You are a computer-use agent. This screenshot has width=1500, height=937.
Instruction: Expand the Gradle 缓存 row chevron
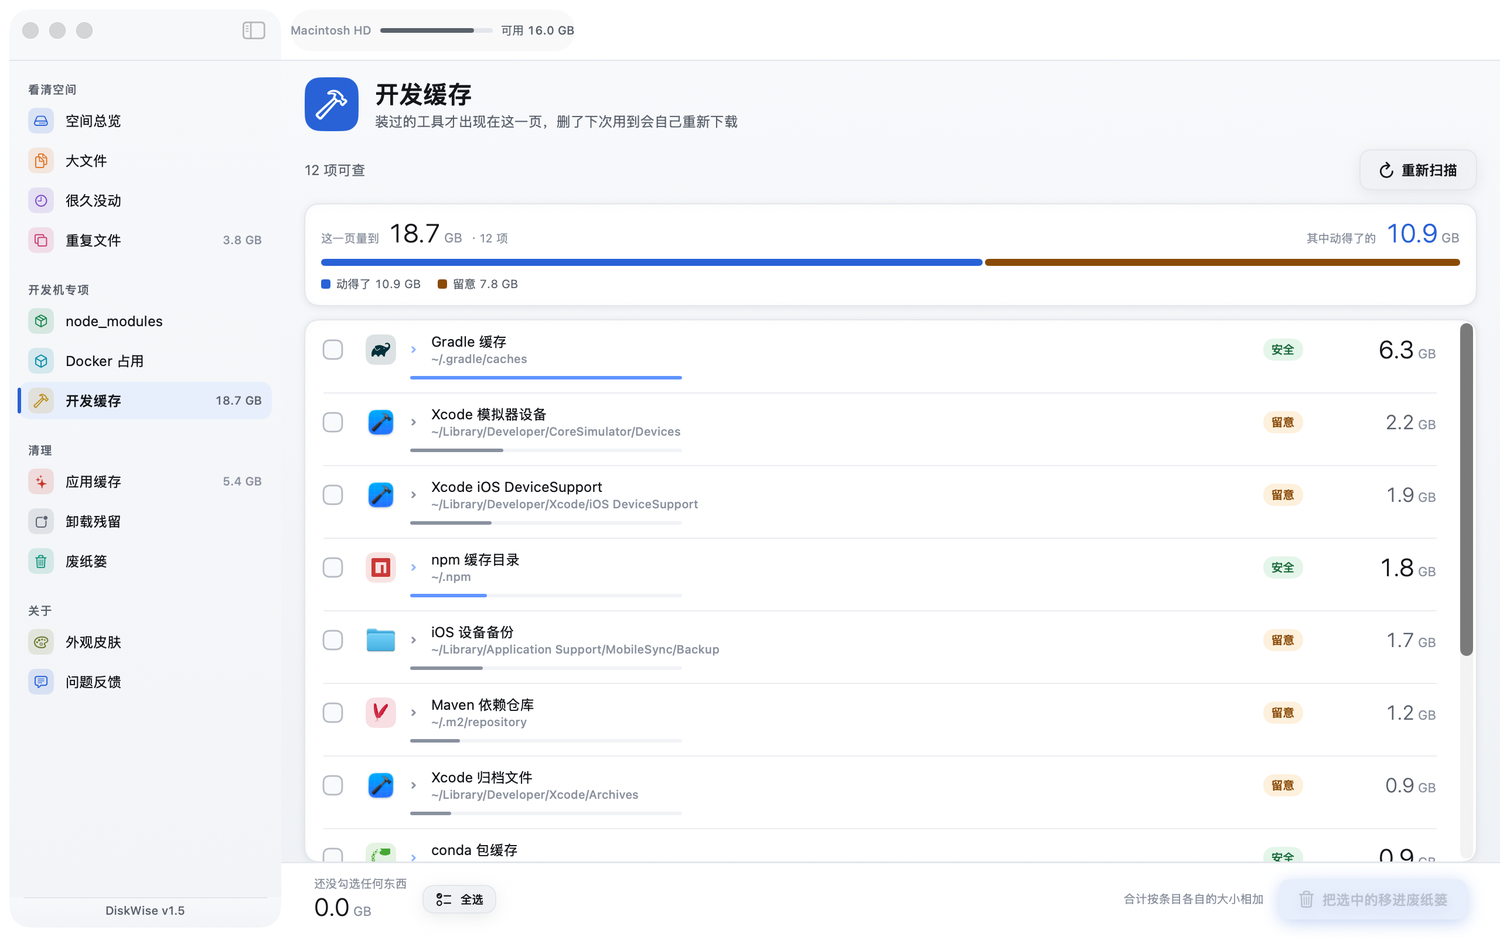pos(413,350)
